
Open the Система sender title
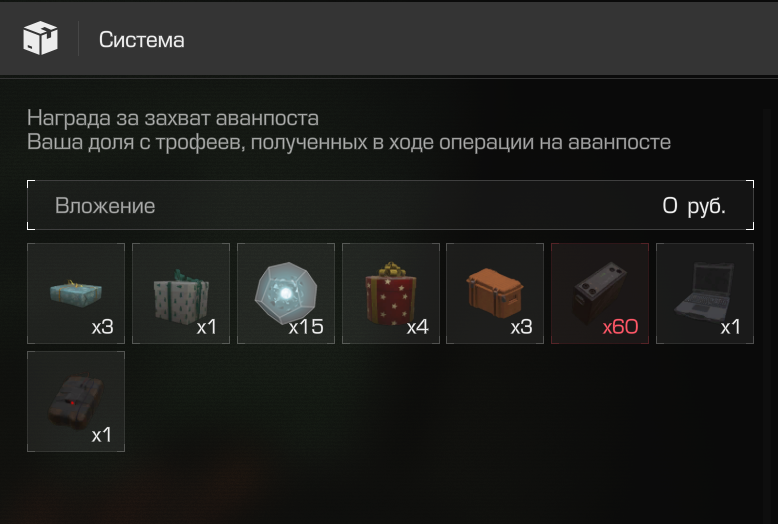coord(141,40)
